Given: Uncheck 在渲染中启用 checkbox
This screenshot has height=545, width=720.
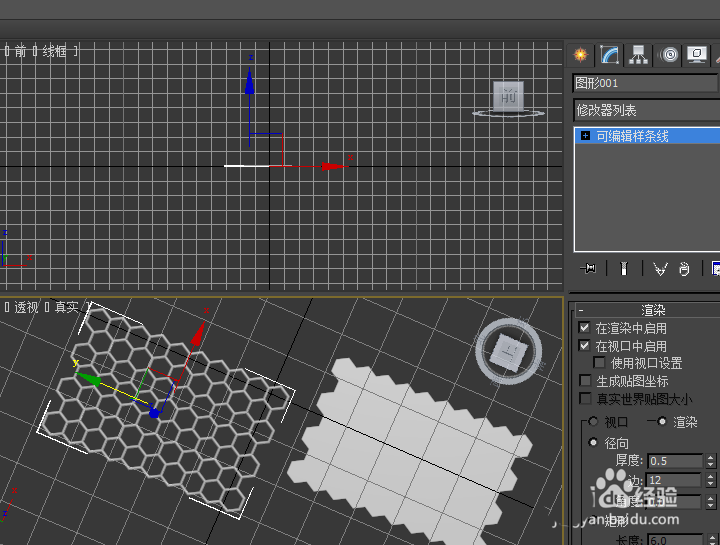Looking at the screenshot, I should (585, 328).
